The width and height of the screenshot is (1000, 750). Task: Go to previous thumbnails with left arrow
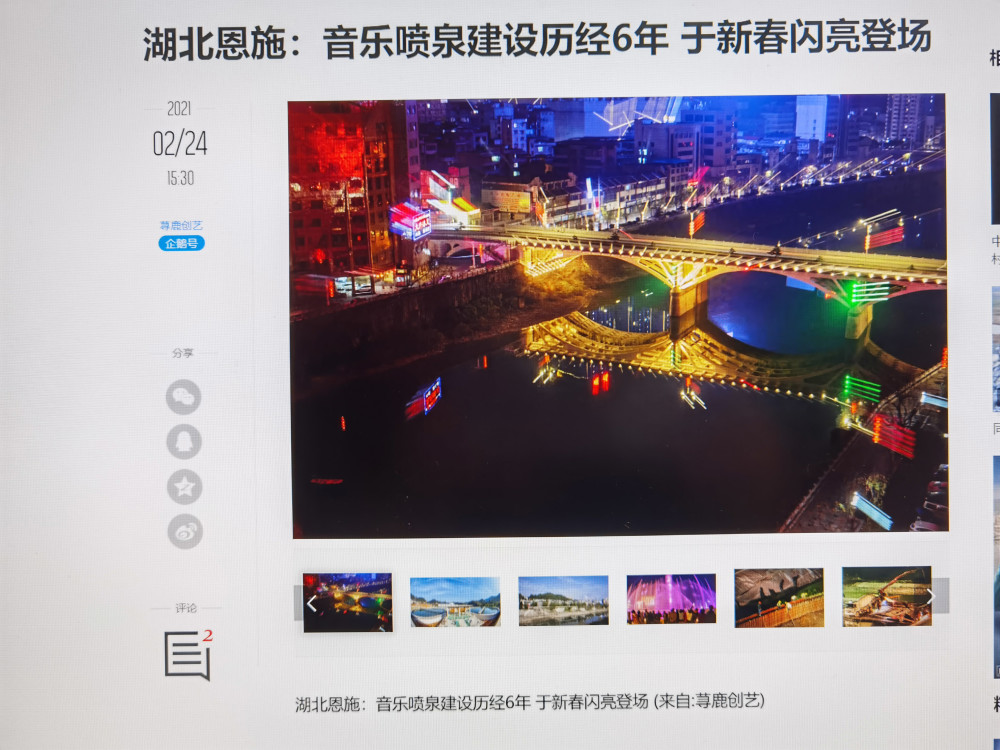(311, 603)
